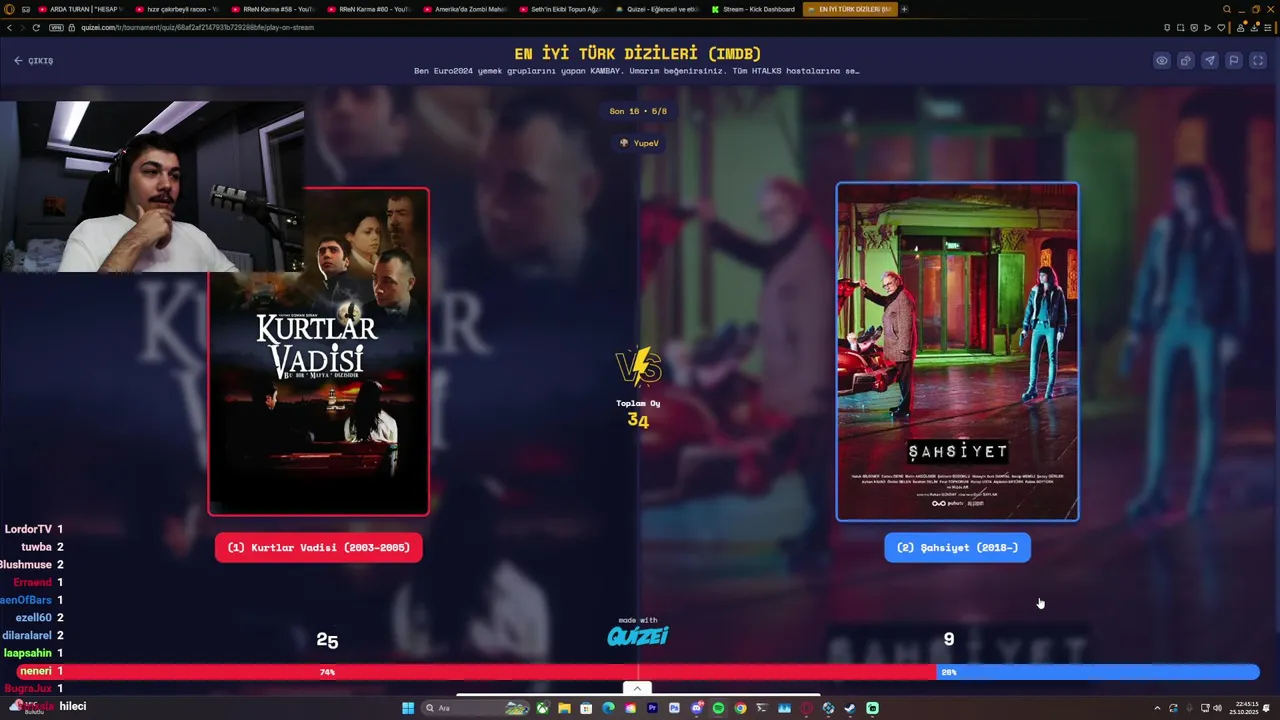Go back with the browser back arrow
The image size is (1280, 720).
(10, 27)
